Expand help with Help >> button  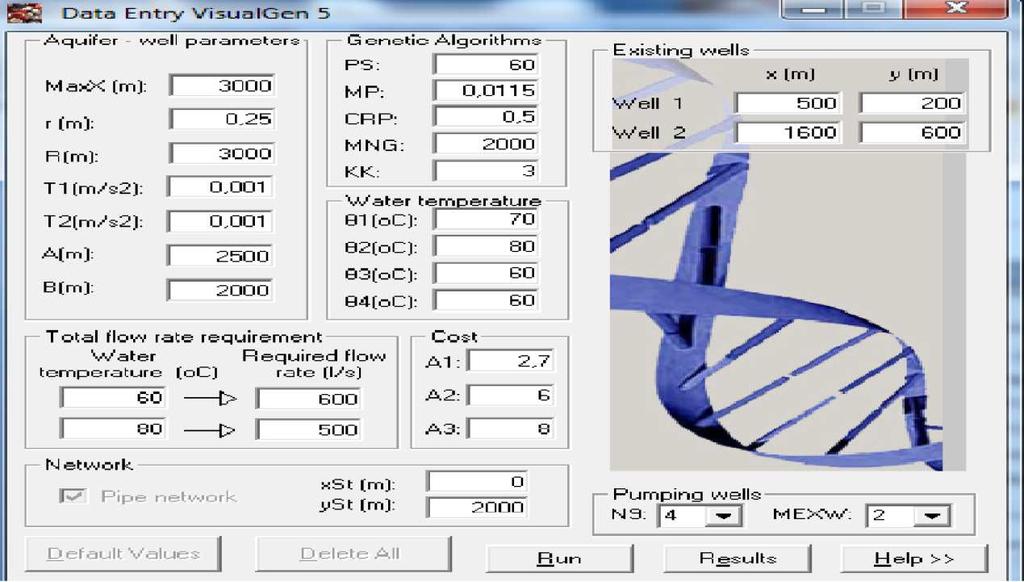click(x=914, y=559)
